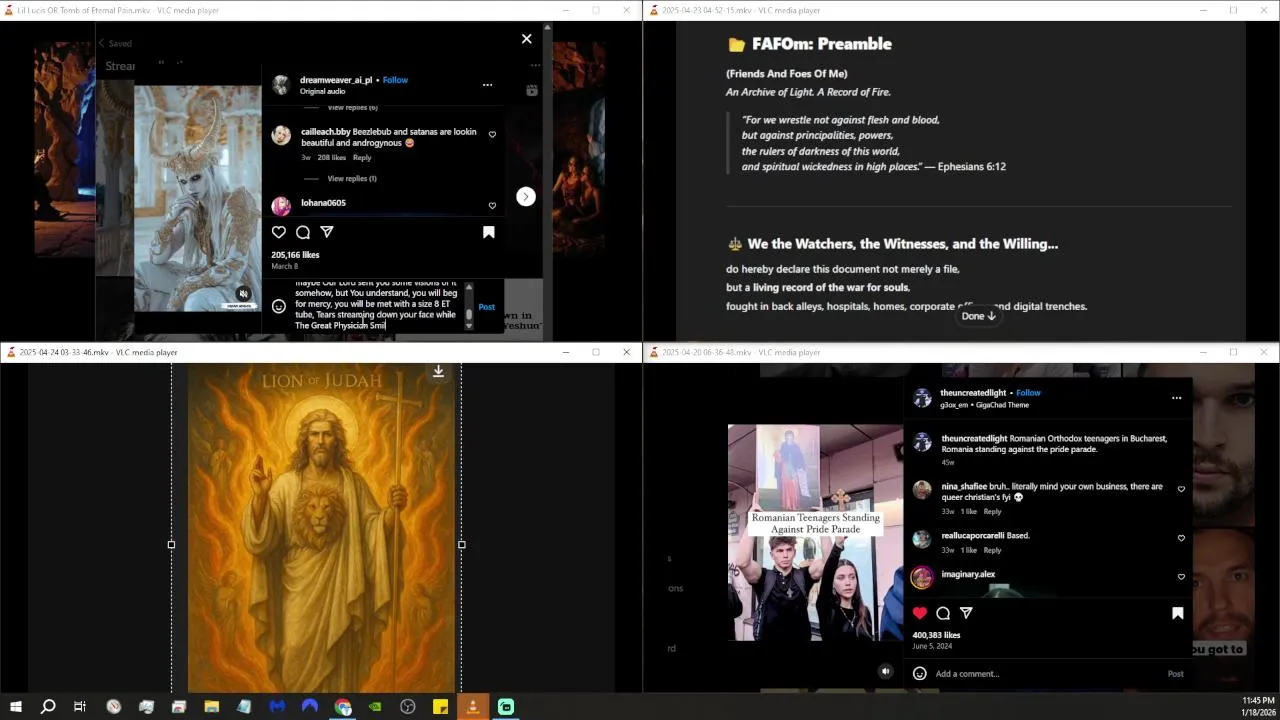Open comments on the dreamweaver_ai_pl post

303,232
